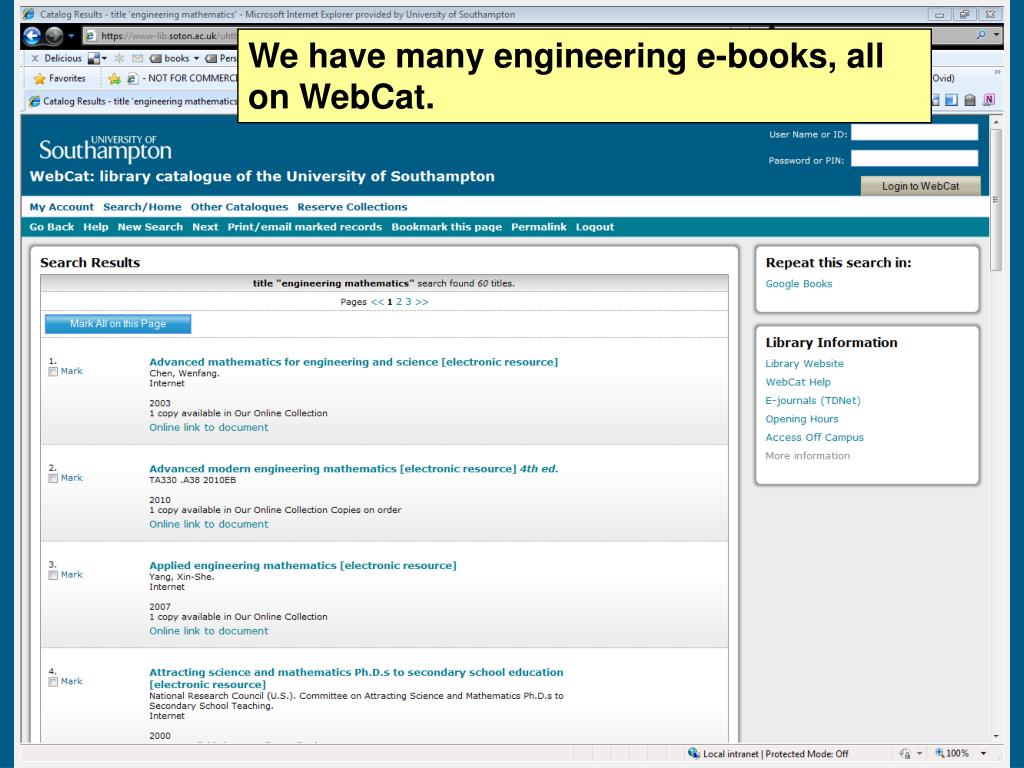Click the << previous pages link
The height and width of the screenshot is (768, 1024).
click(x=377, y=302)
